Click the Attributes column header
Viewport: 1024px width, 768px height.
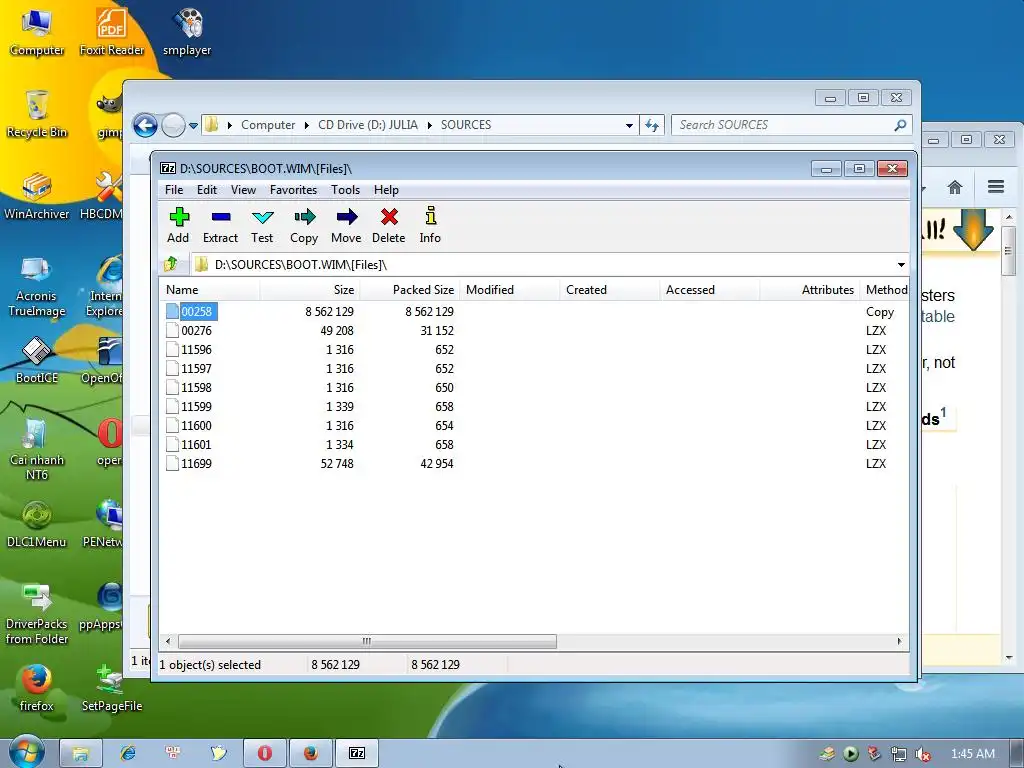(809, 289)
